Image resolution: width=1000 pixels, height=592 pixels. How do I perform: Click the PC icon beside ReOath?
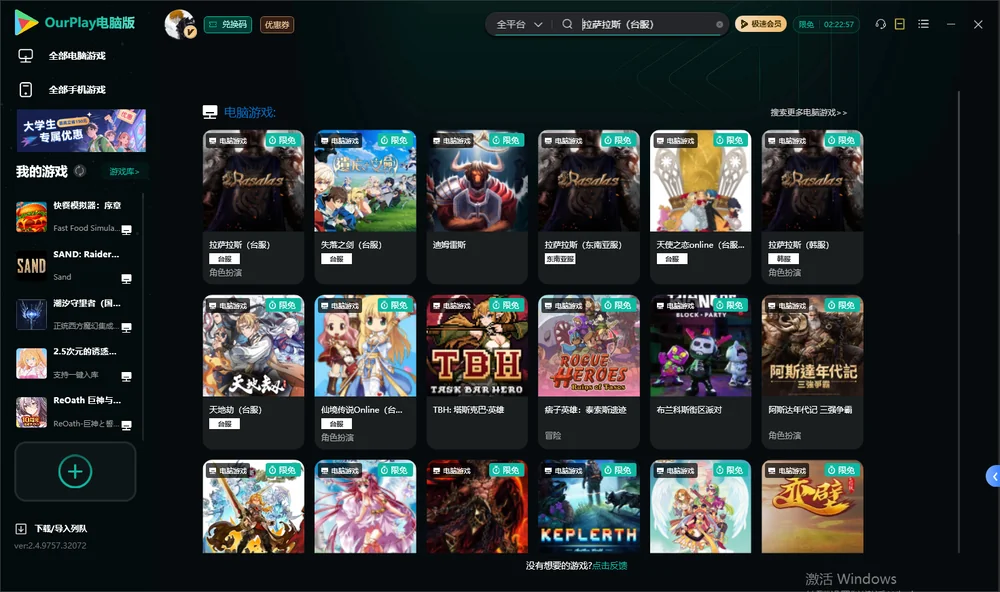pyautogui.click(x=126, y=426)
